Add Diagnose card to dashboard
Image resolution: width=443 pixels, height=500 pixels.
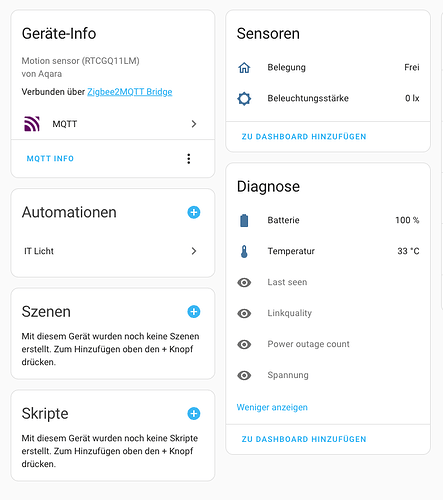(x=304, y=439)
